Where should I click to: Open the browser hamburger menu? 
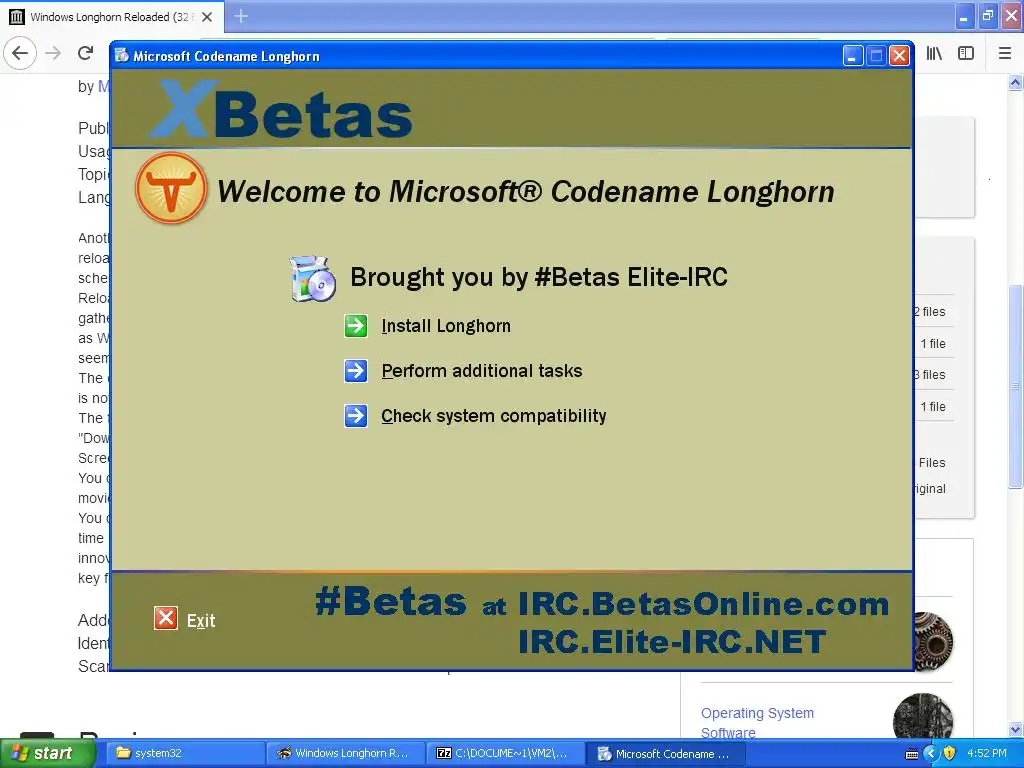pos(1005,54)
